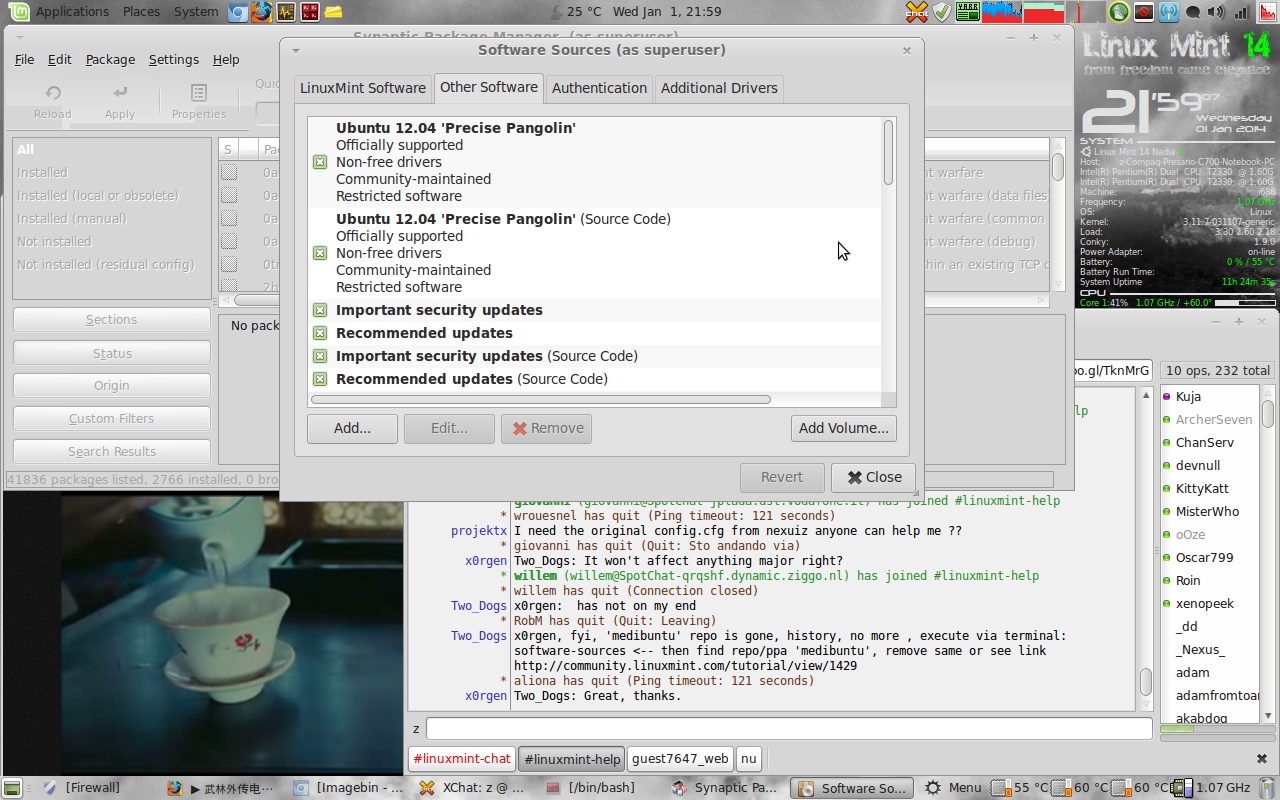Viewport: 1280px width, 800px height.
Task: Click Origin button in Synaptic
Action: (111, 386)
